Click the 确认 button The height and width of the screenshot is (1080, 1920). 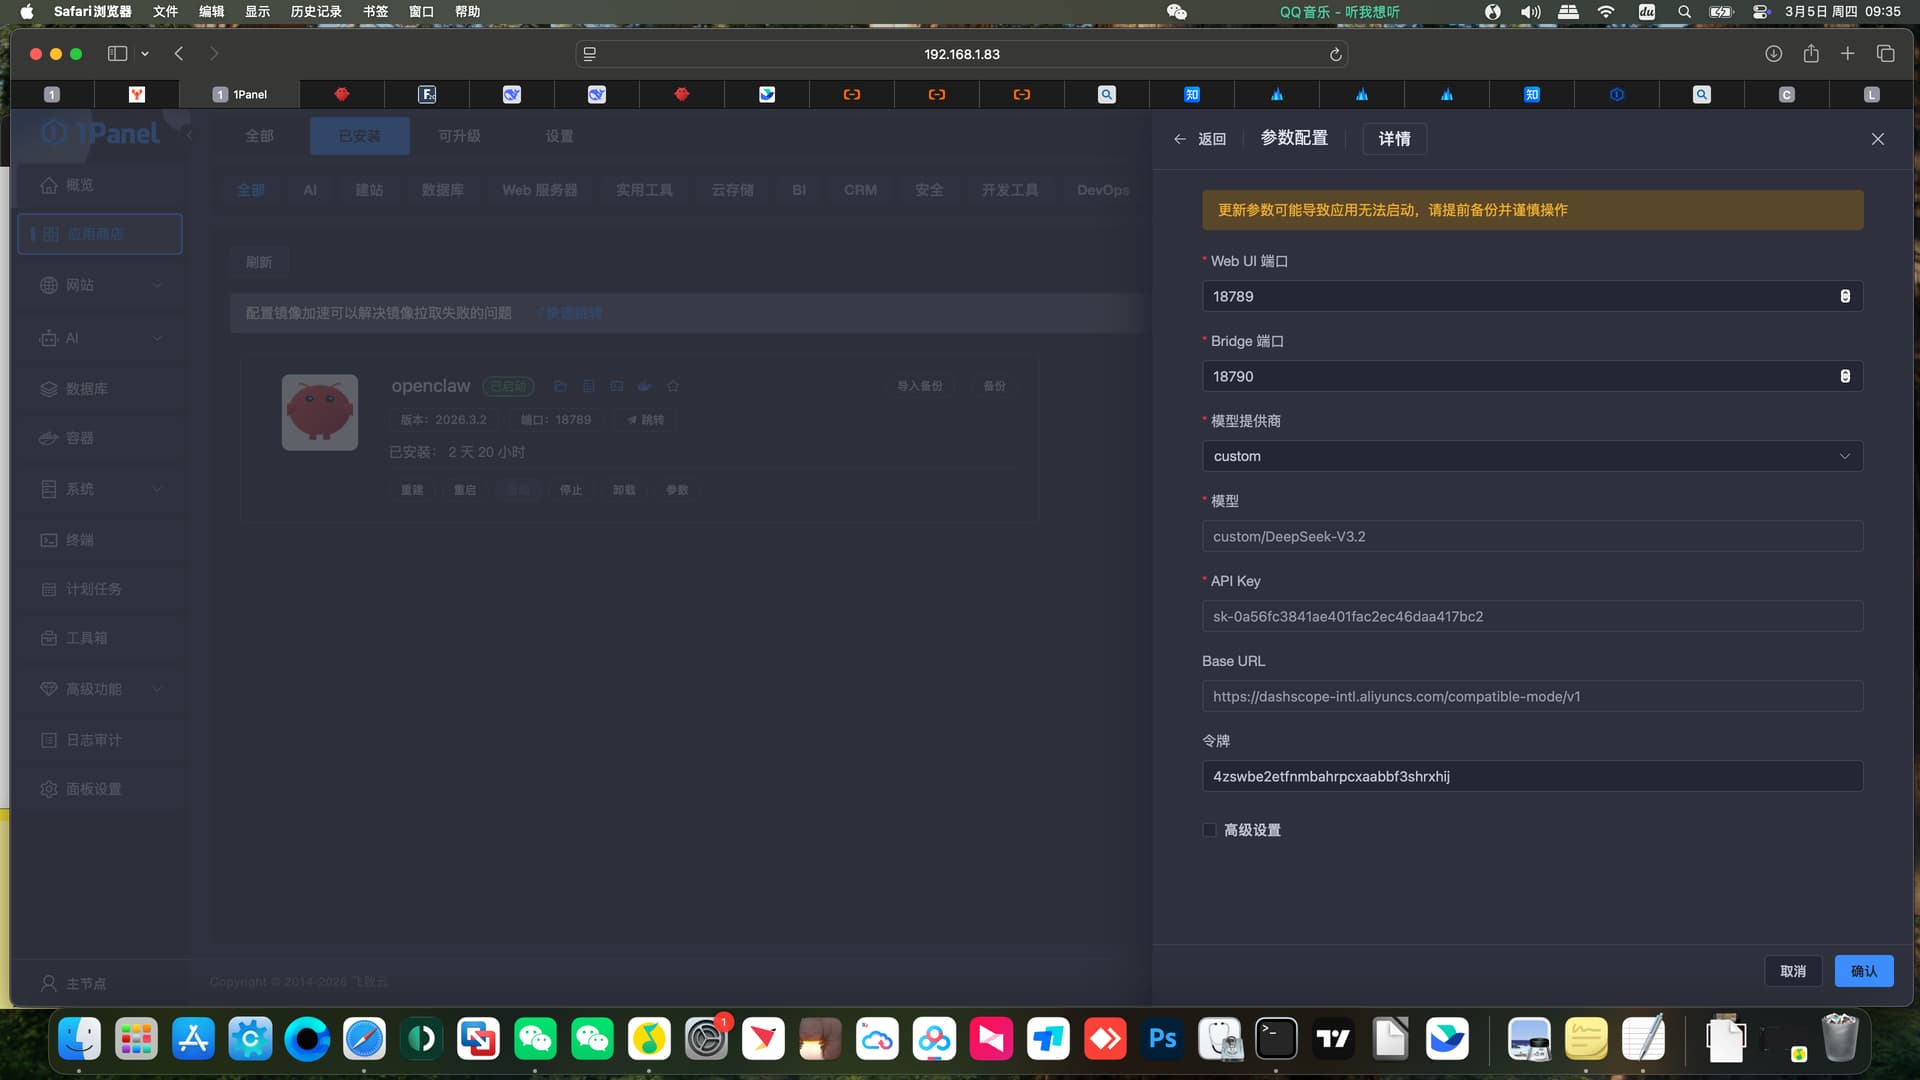coord(1863,971)
